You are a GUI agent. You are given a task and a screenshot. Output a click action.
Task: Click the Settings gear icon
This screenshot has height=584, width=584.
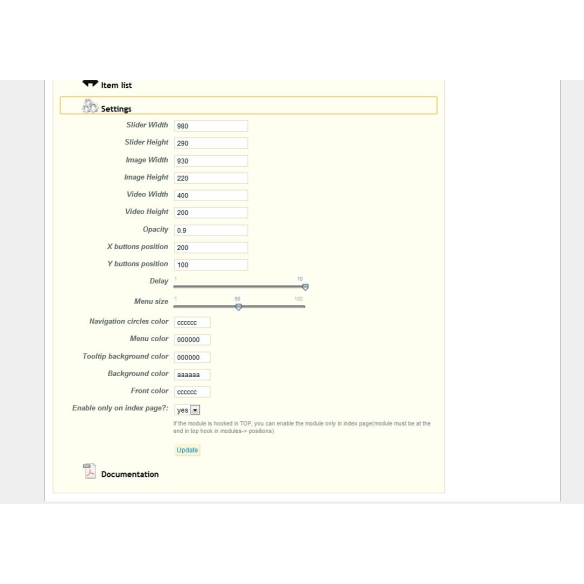(90, 107)
